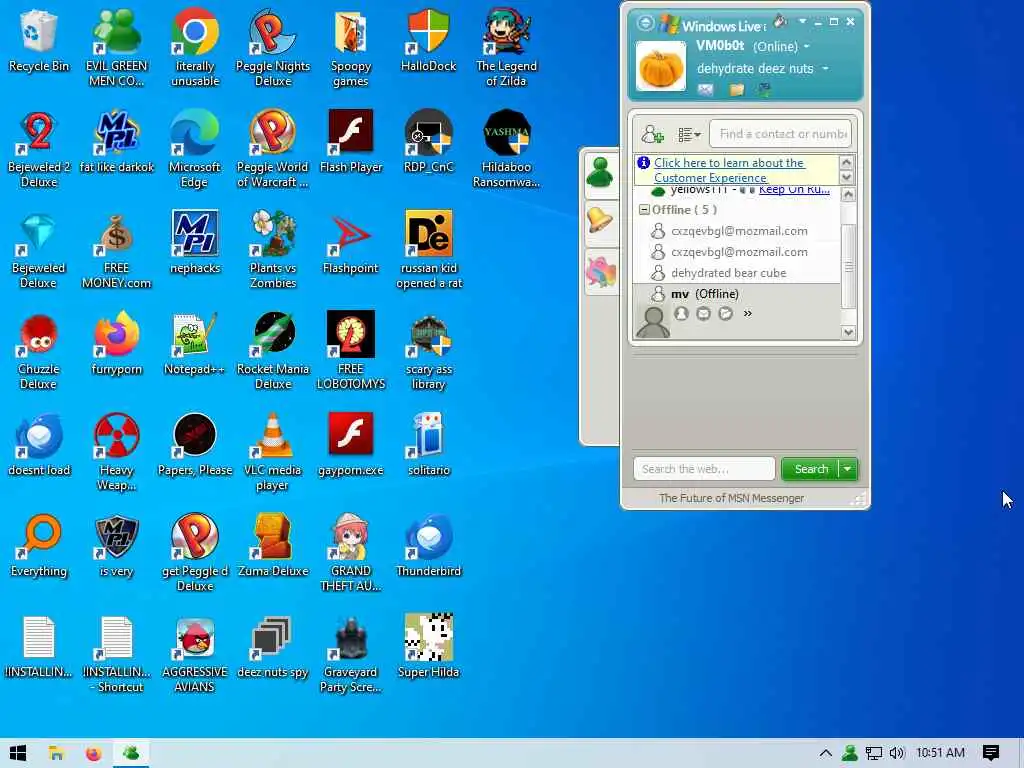
Task: Open the Chuzzle Deluxe shortcut
Action: 39,351
